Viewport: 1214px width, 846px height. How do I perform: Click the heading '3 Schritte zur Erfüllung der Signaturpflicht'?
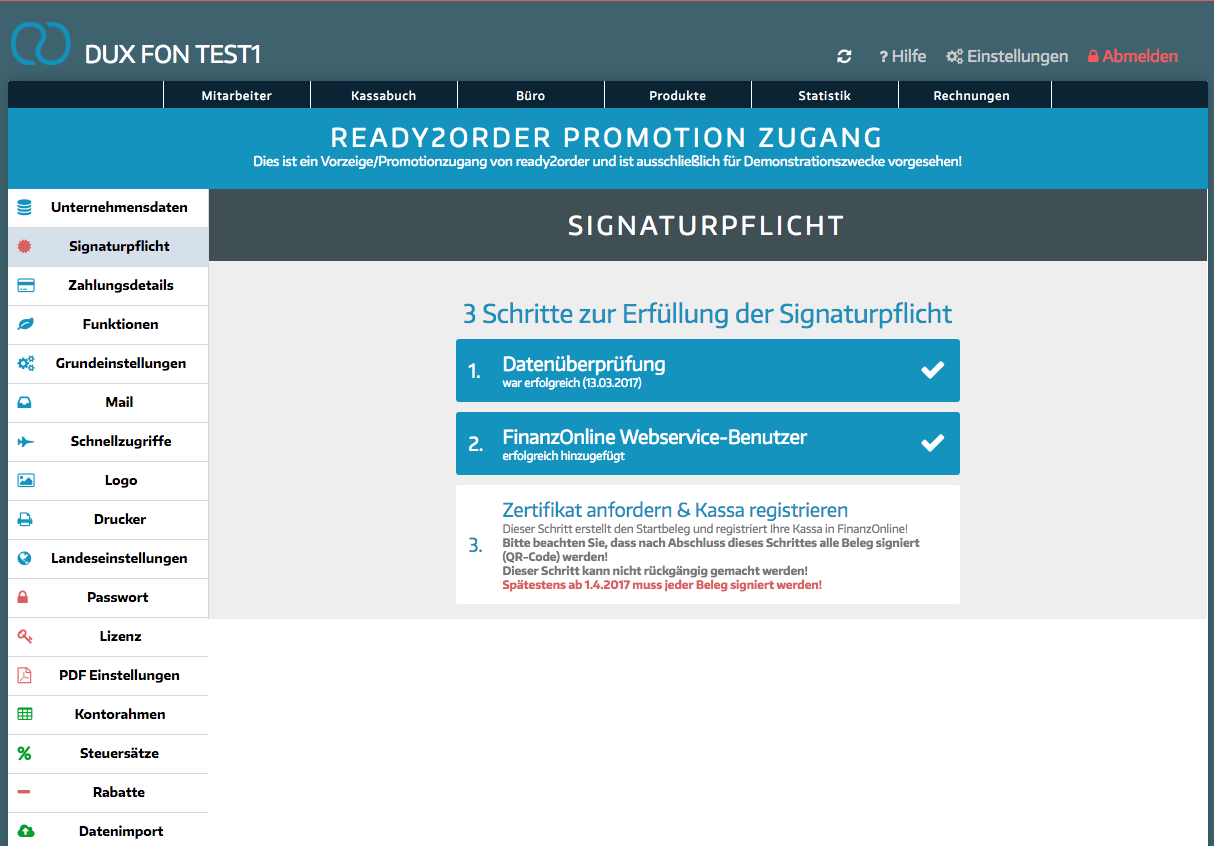click(707, 314)
